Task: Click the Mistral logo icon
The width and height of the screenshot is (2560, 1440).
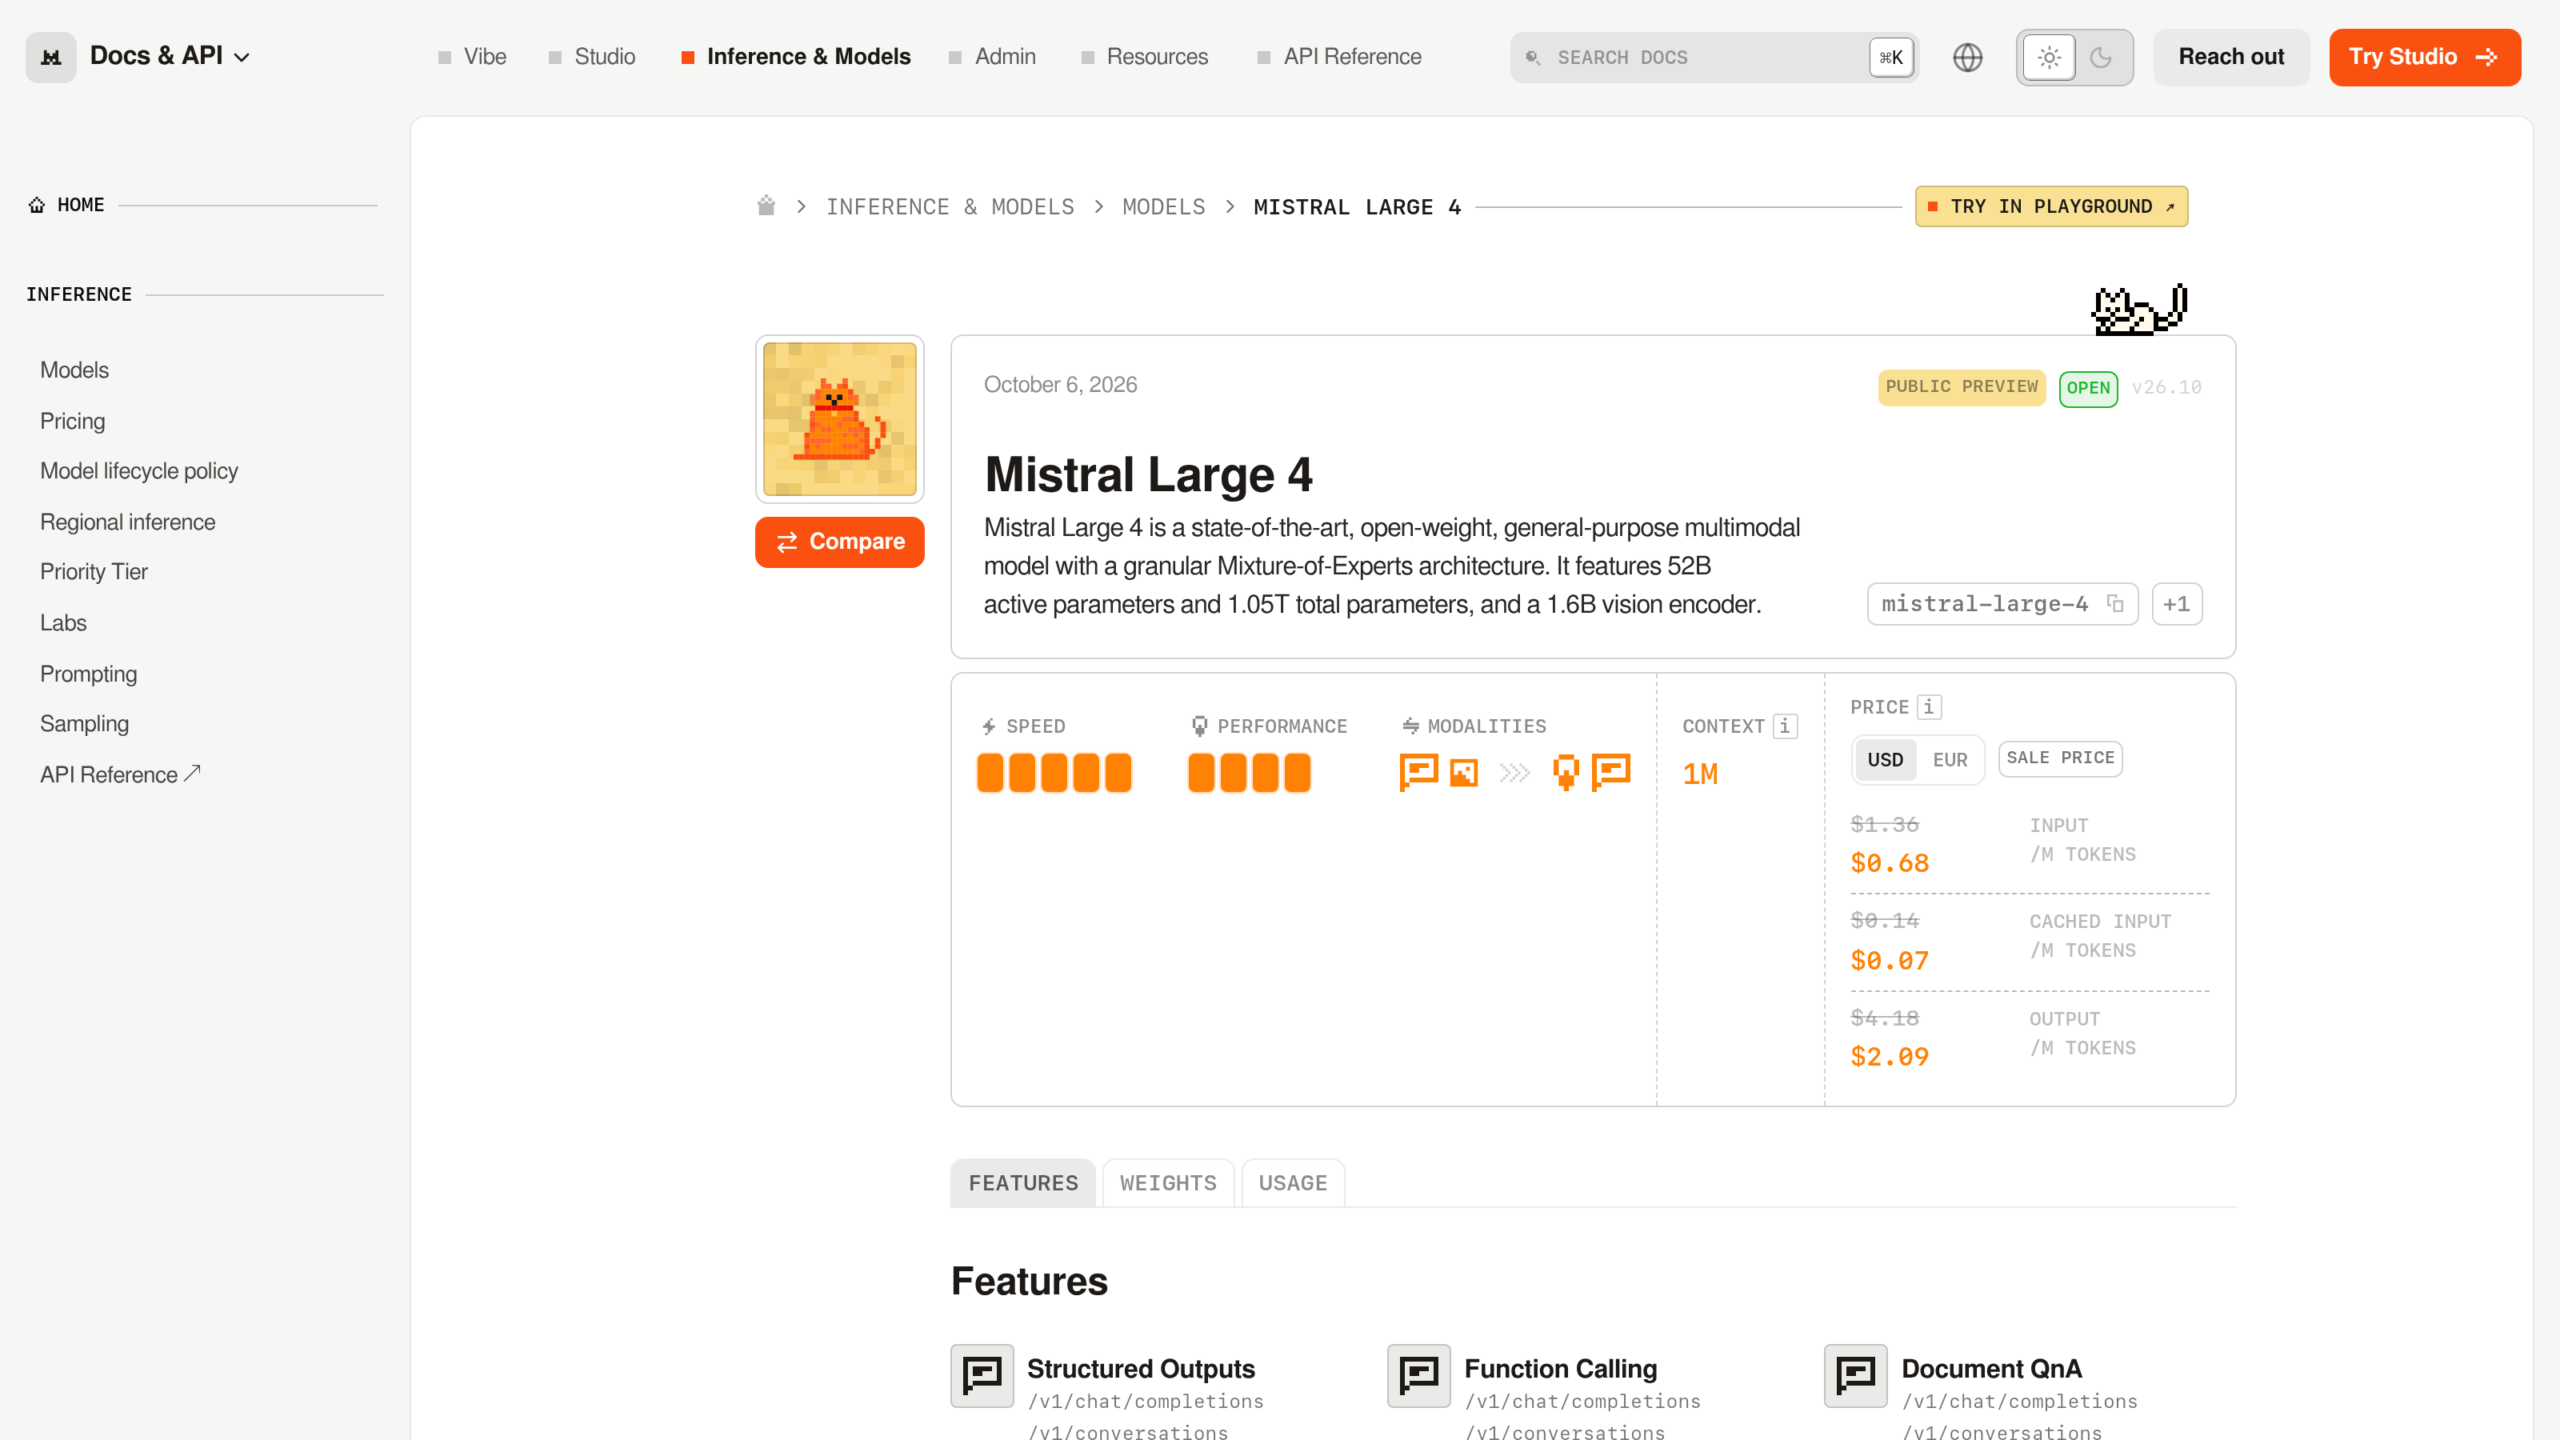Action: coord(50,57)
